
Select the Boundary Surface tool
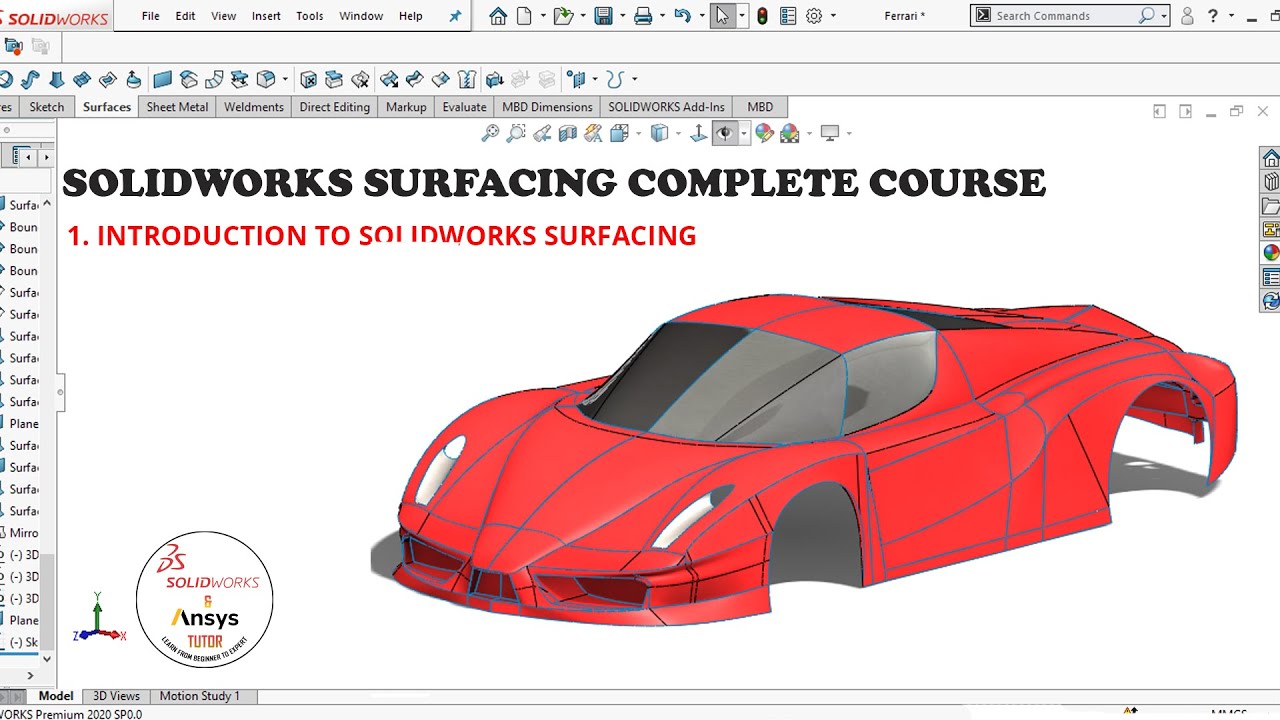(82, 80)
